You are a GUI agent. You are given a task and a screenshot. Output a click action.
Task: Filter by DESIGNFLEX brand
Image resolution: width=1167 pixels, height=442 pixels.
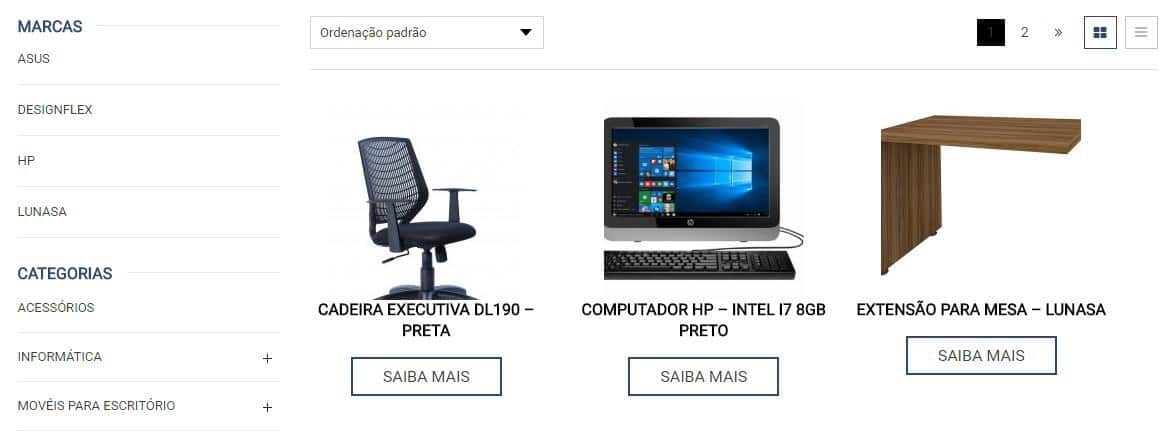[x=55, y=109]
